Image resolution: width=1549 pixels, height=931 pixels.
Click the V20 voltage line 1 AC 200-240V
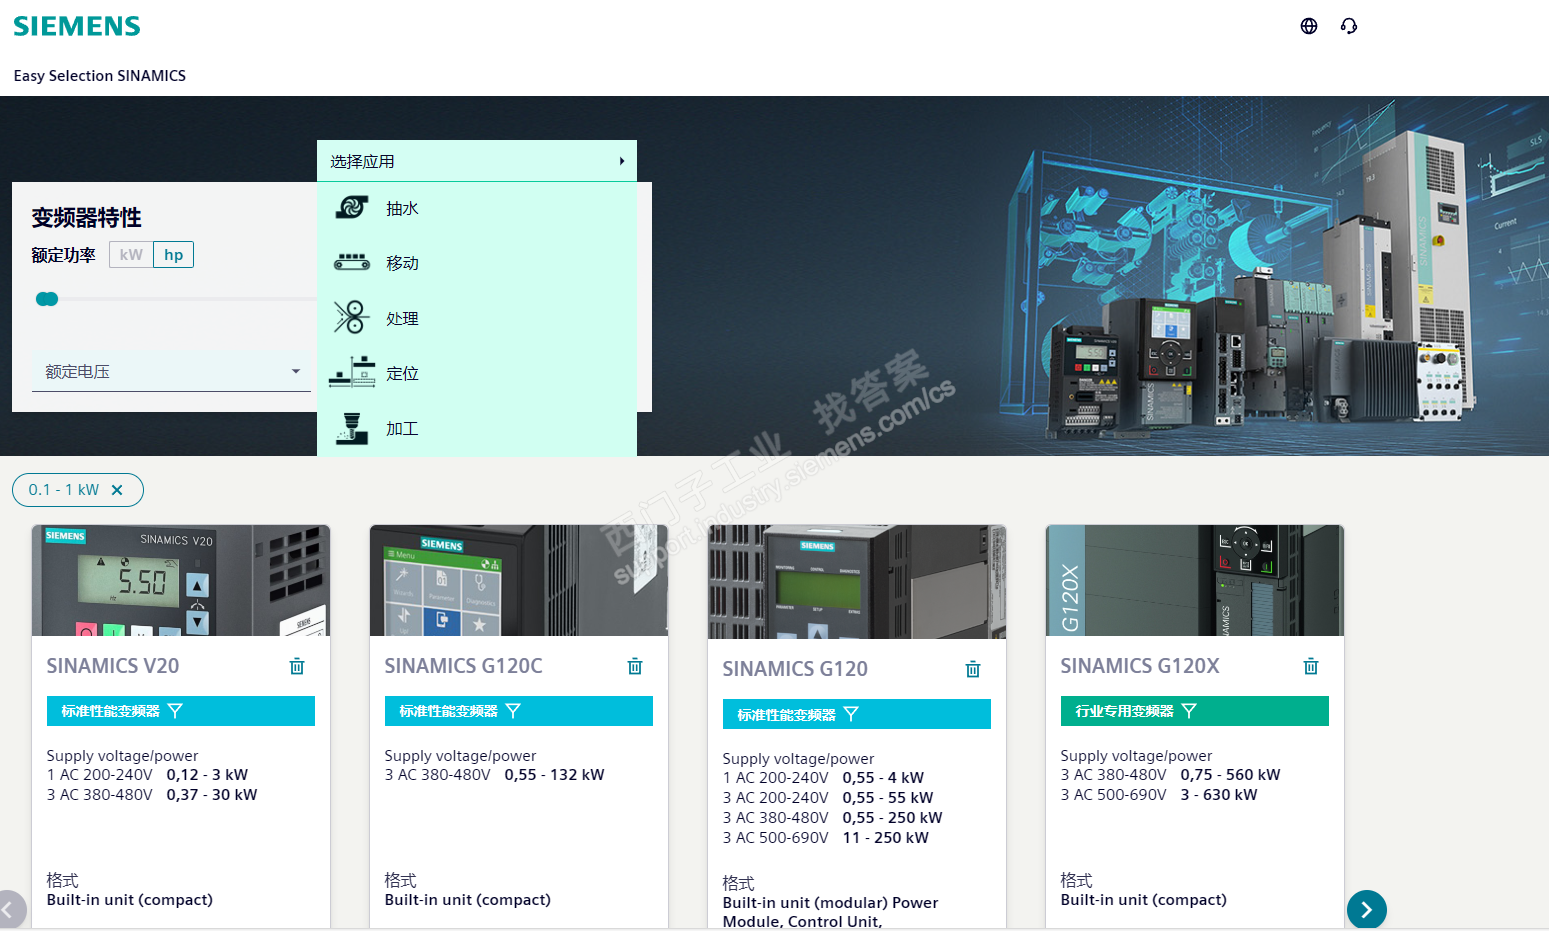click(x=100, y=775)
